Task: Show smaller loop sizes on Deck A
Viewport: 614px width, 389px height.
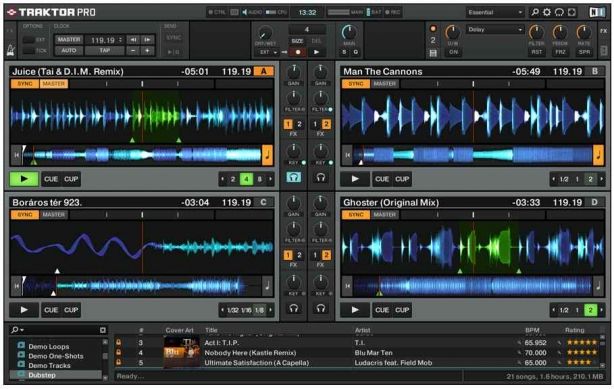Action: pyautogui.click(x=222, y=179)
